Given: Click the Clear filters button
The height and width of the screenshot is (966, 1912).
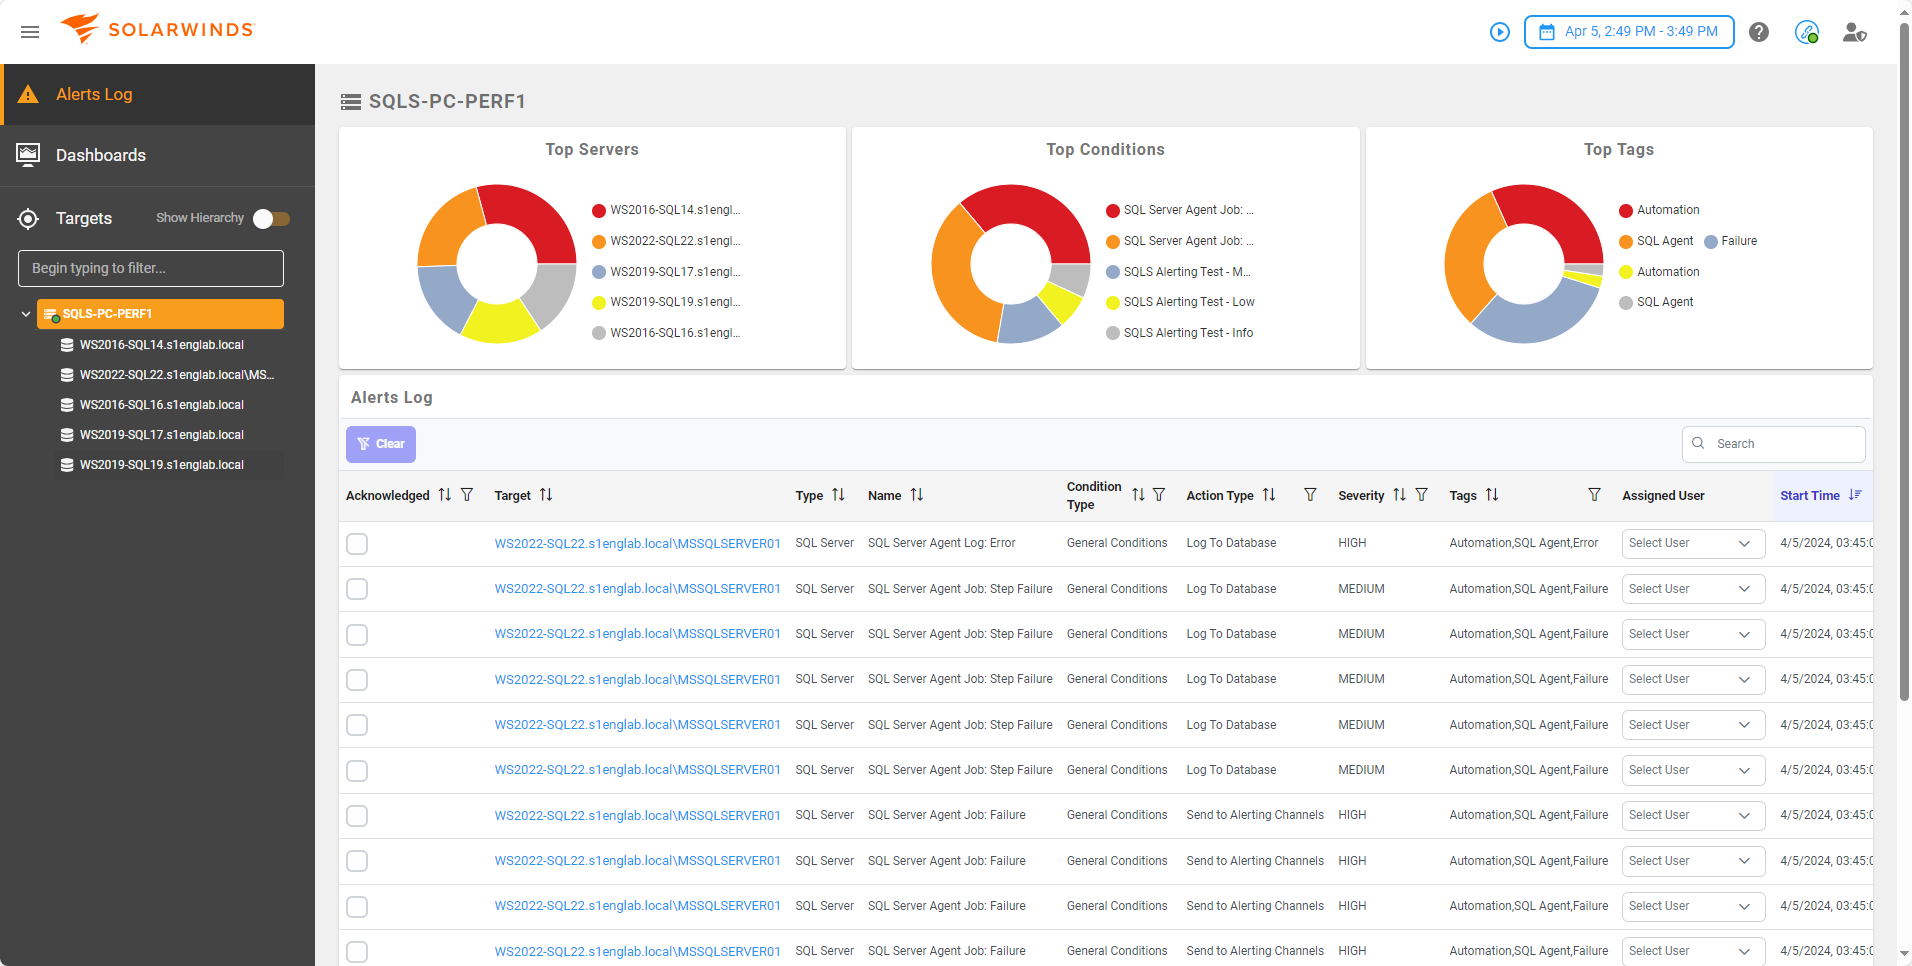Looking at the screenshot, I should click(381, 444).
